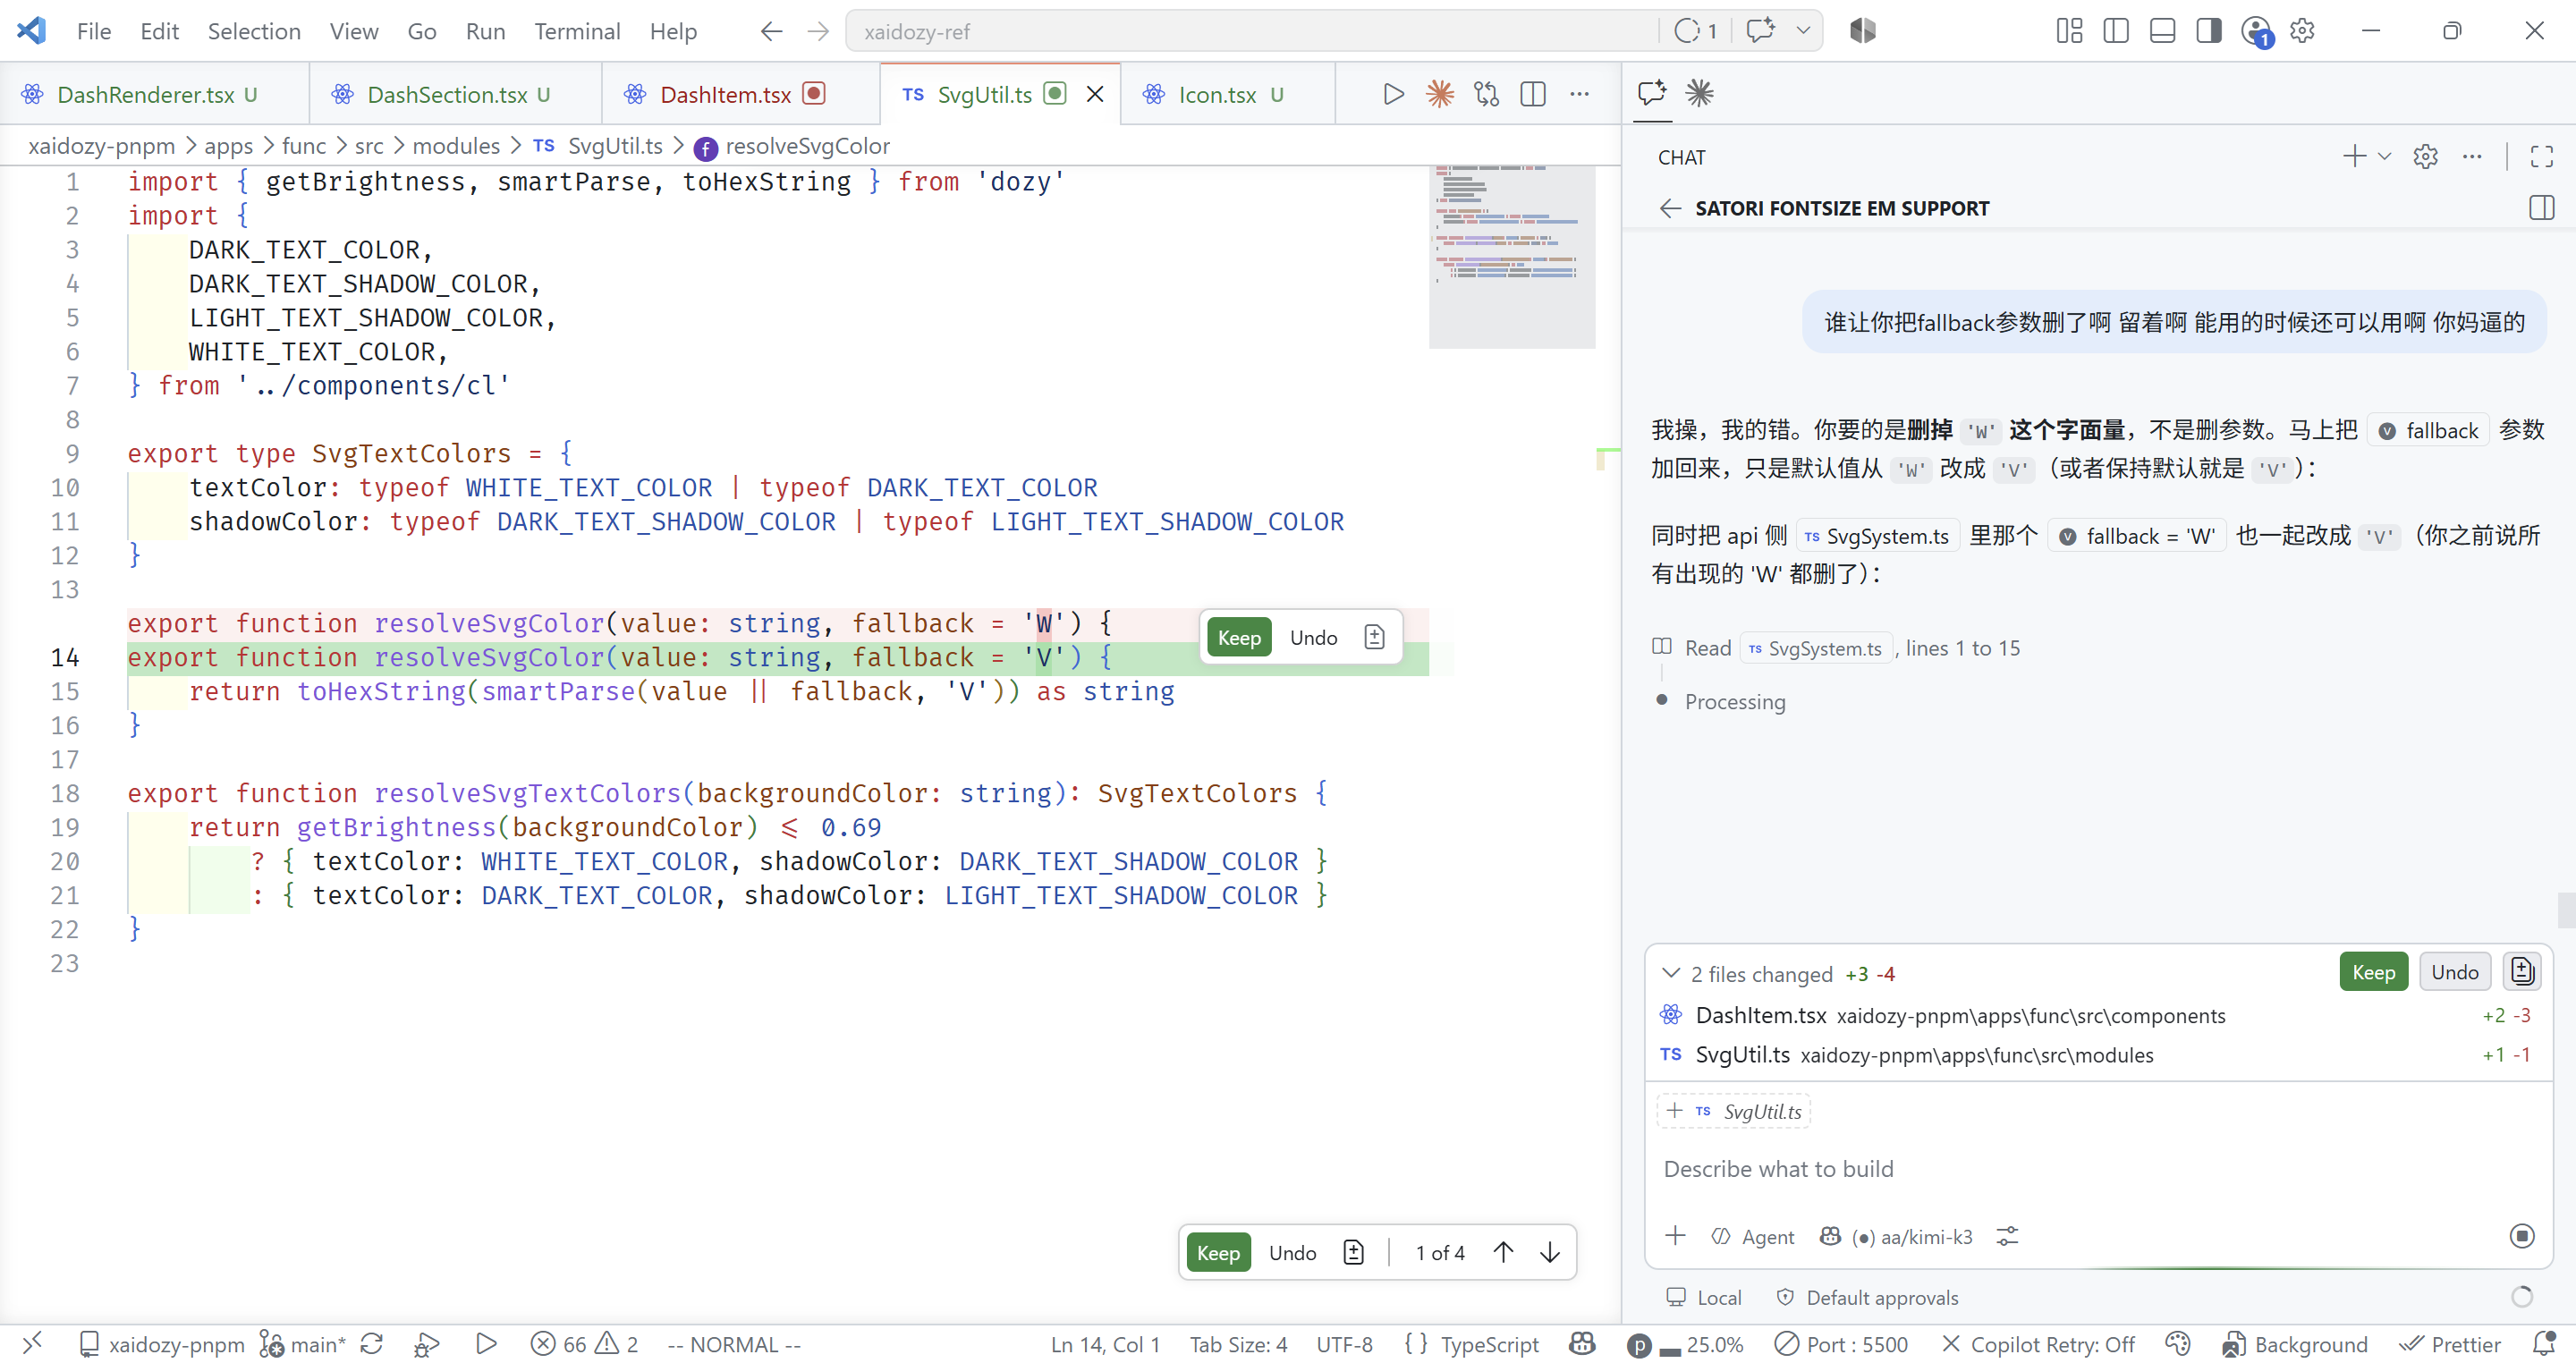Image resolution: width=2576 pixels, height=1363 pixels.
Task: Open new chat dropdown arrow
Action: [2384, 157]
